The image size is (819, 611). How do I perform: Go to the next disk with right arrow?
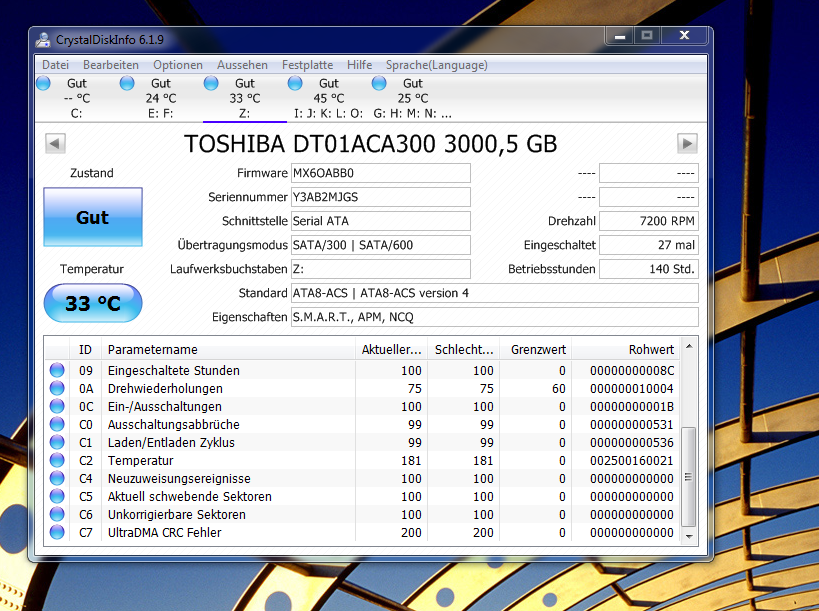tap(687, 143)
